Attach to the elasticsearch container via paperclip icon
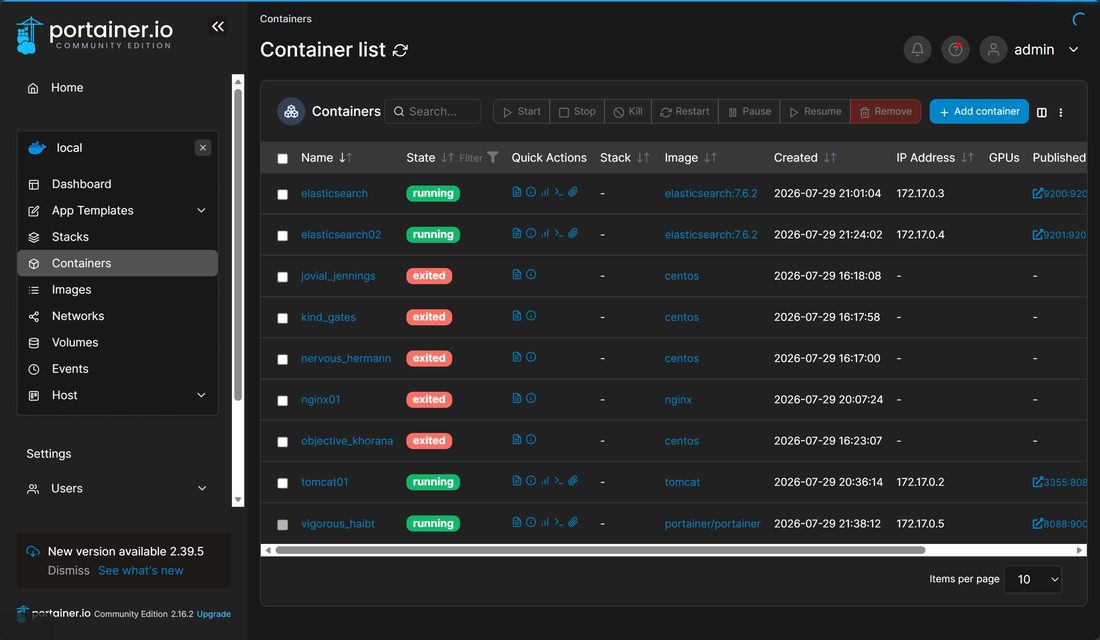 [573, 192]
